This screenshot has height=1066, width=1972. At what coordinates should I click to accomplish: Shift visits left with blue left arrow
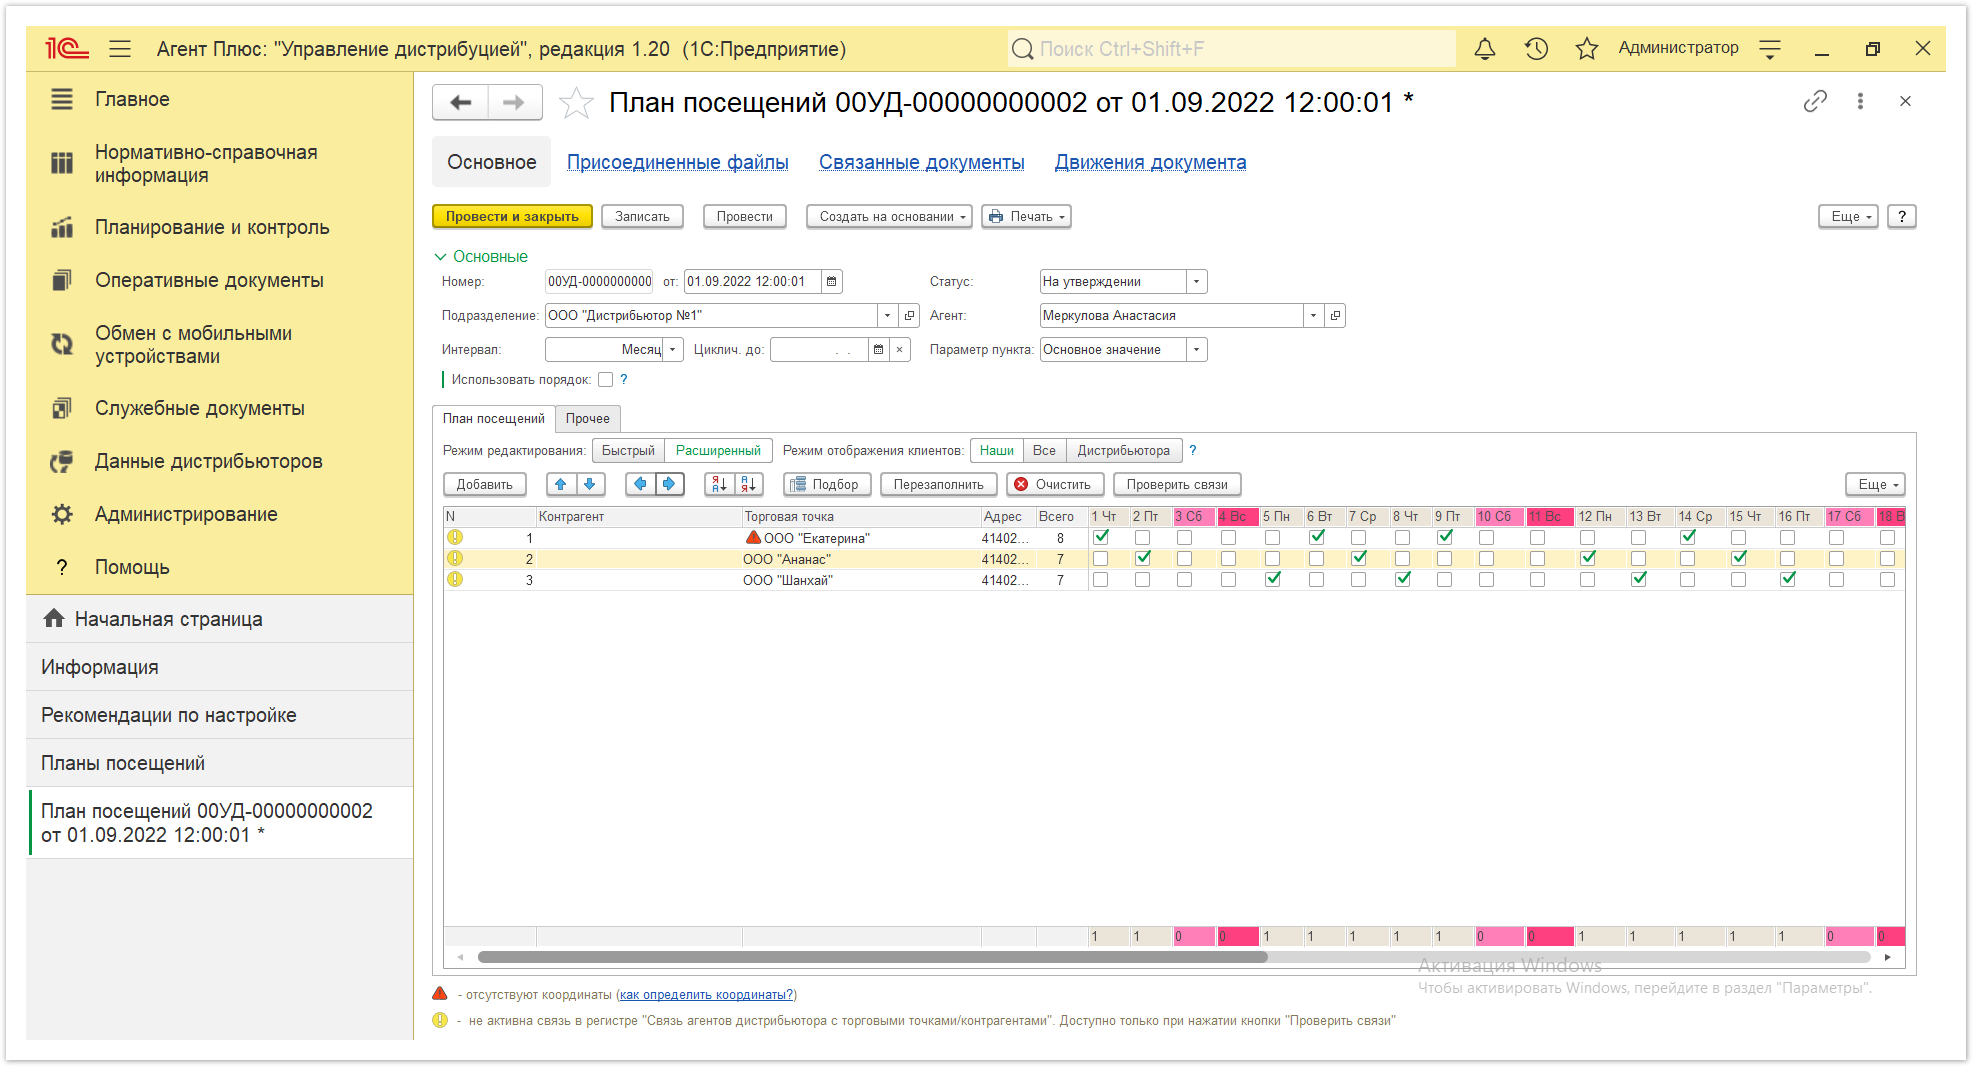click(x=640, y=484)
